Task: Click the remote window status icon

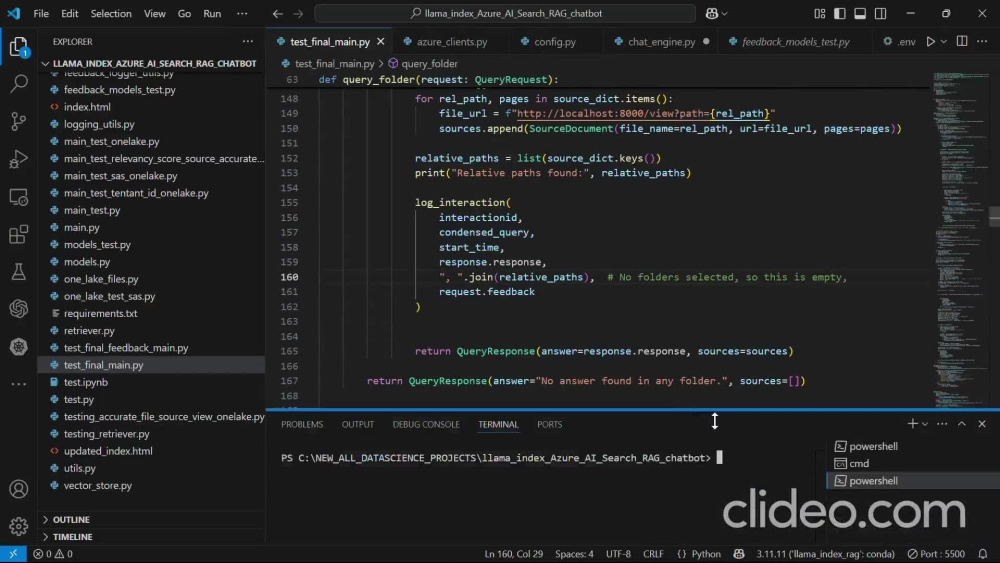Action: [13, 553]
